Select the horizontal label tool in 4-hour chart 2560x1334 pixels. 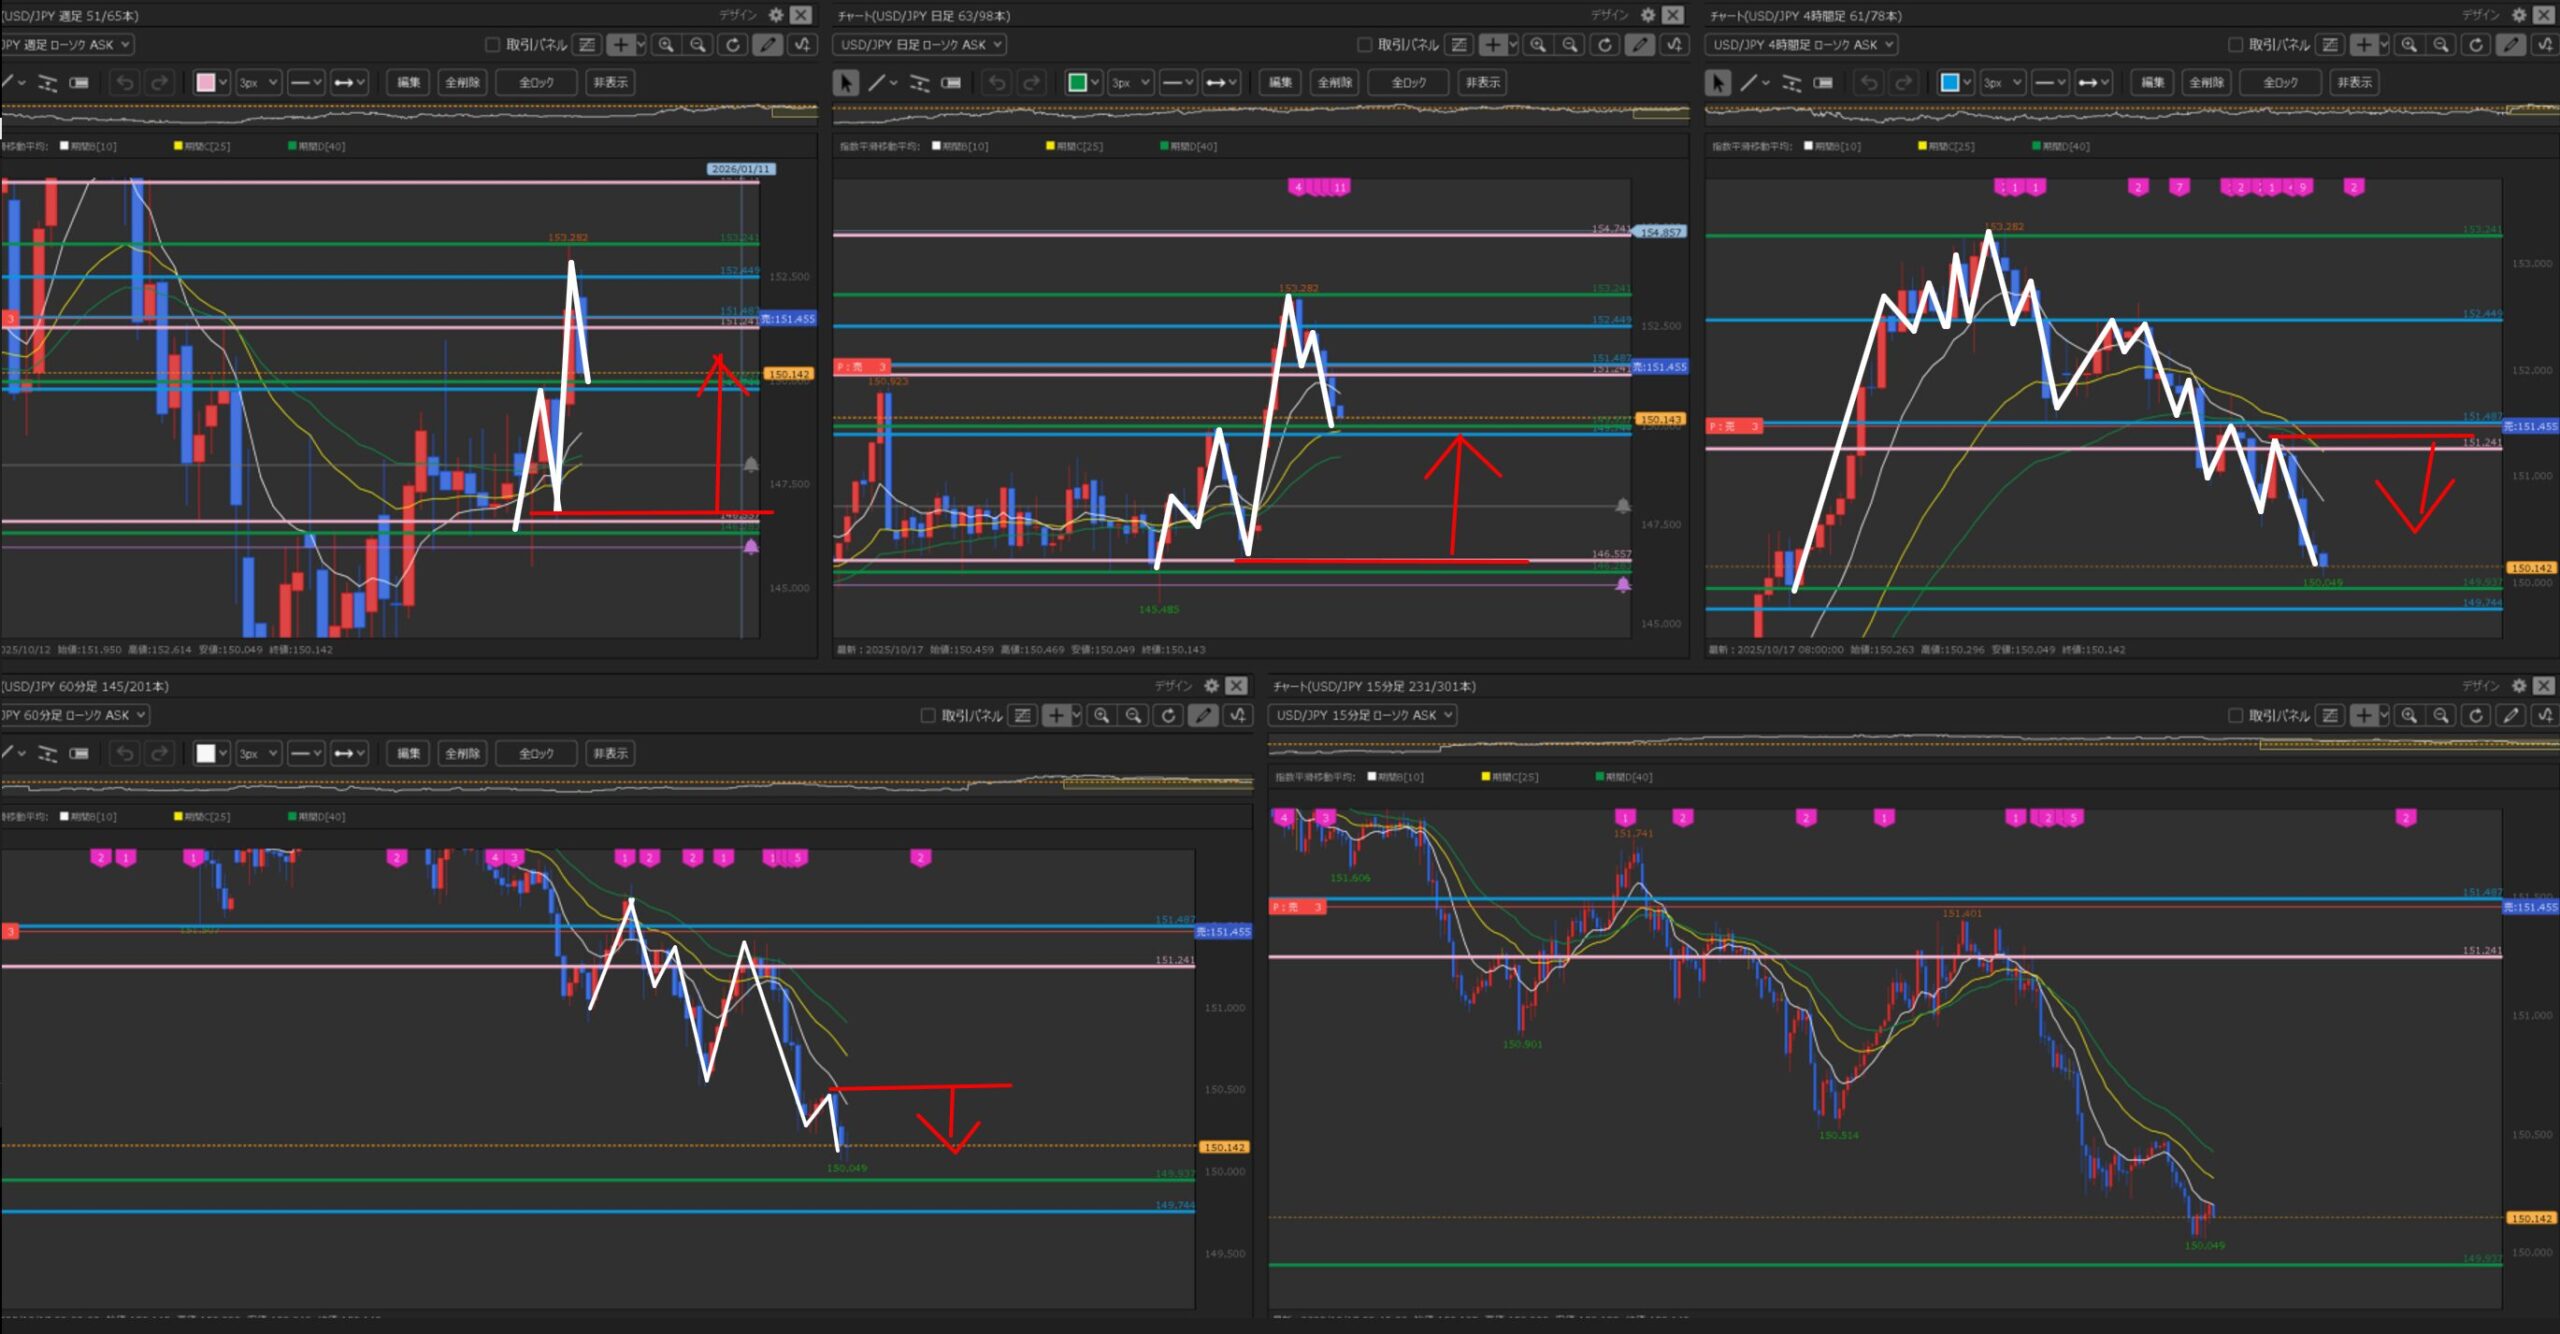(1823, 83)
